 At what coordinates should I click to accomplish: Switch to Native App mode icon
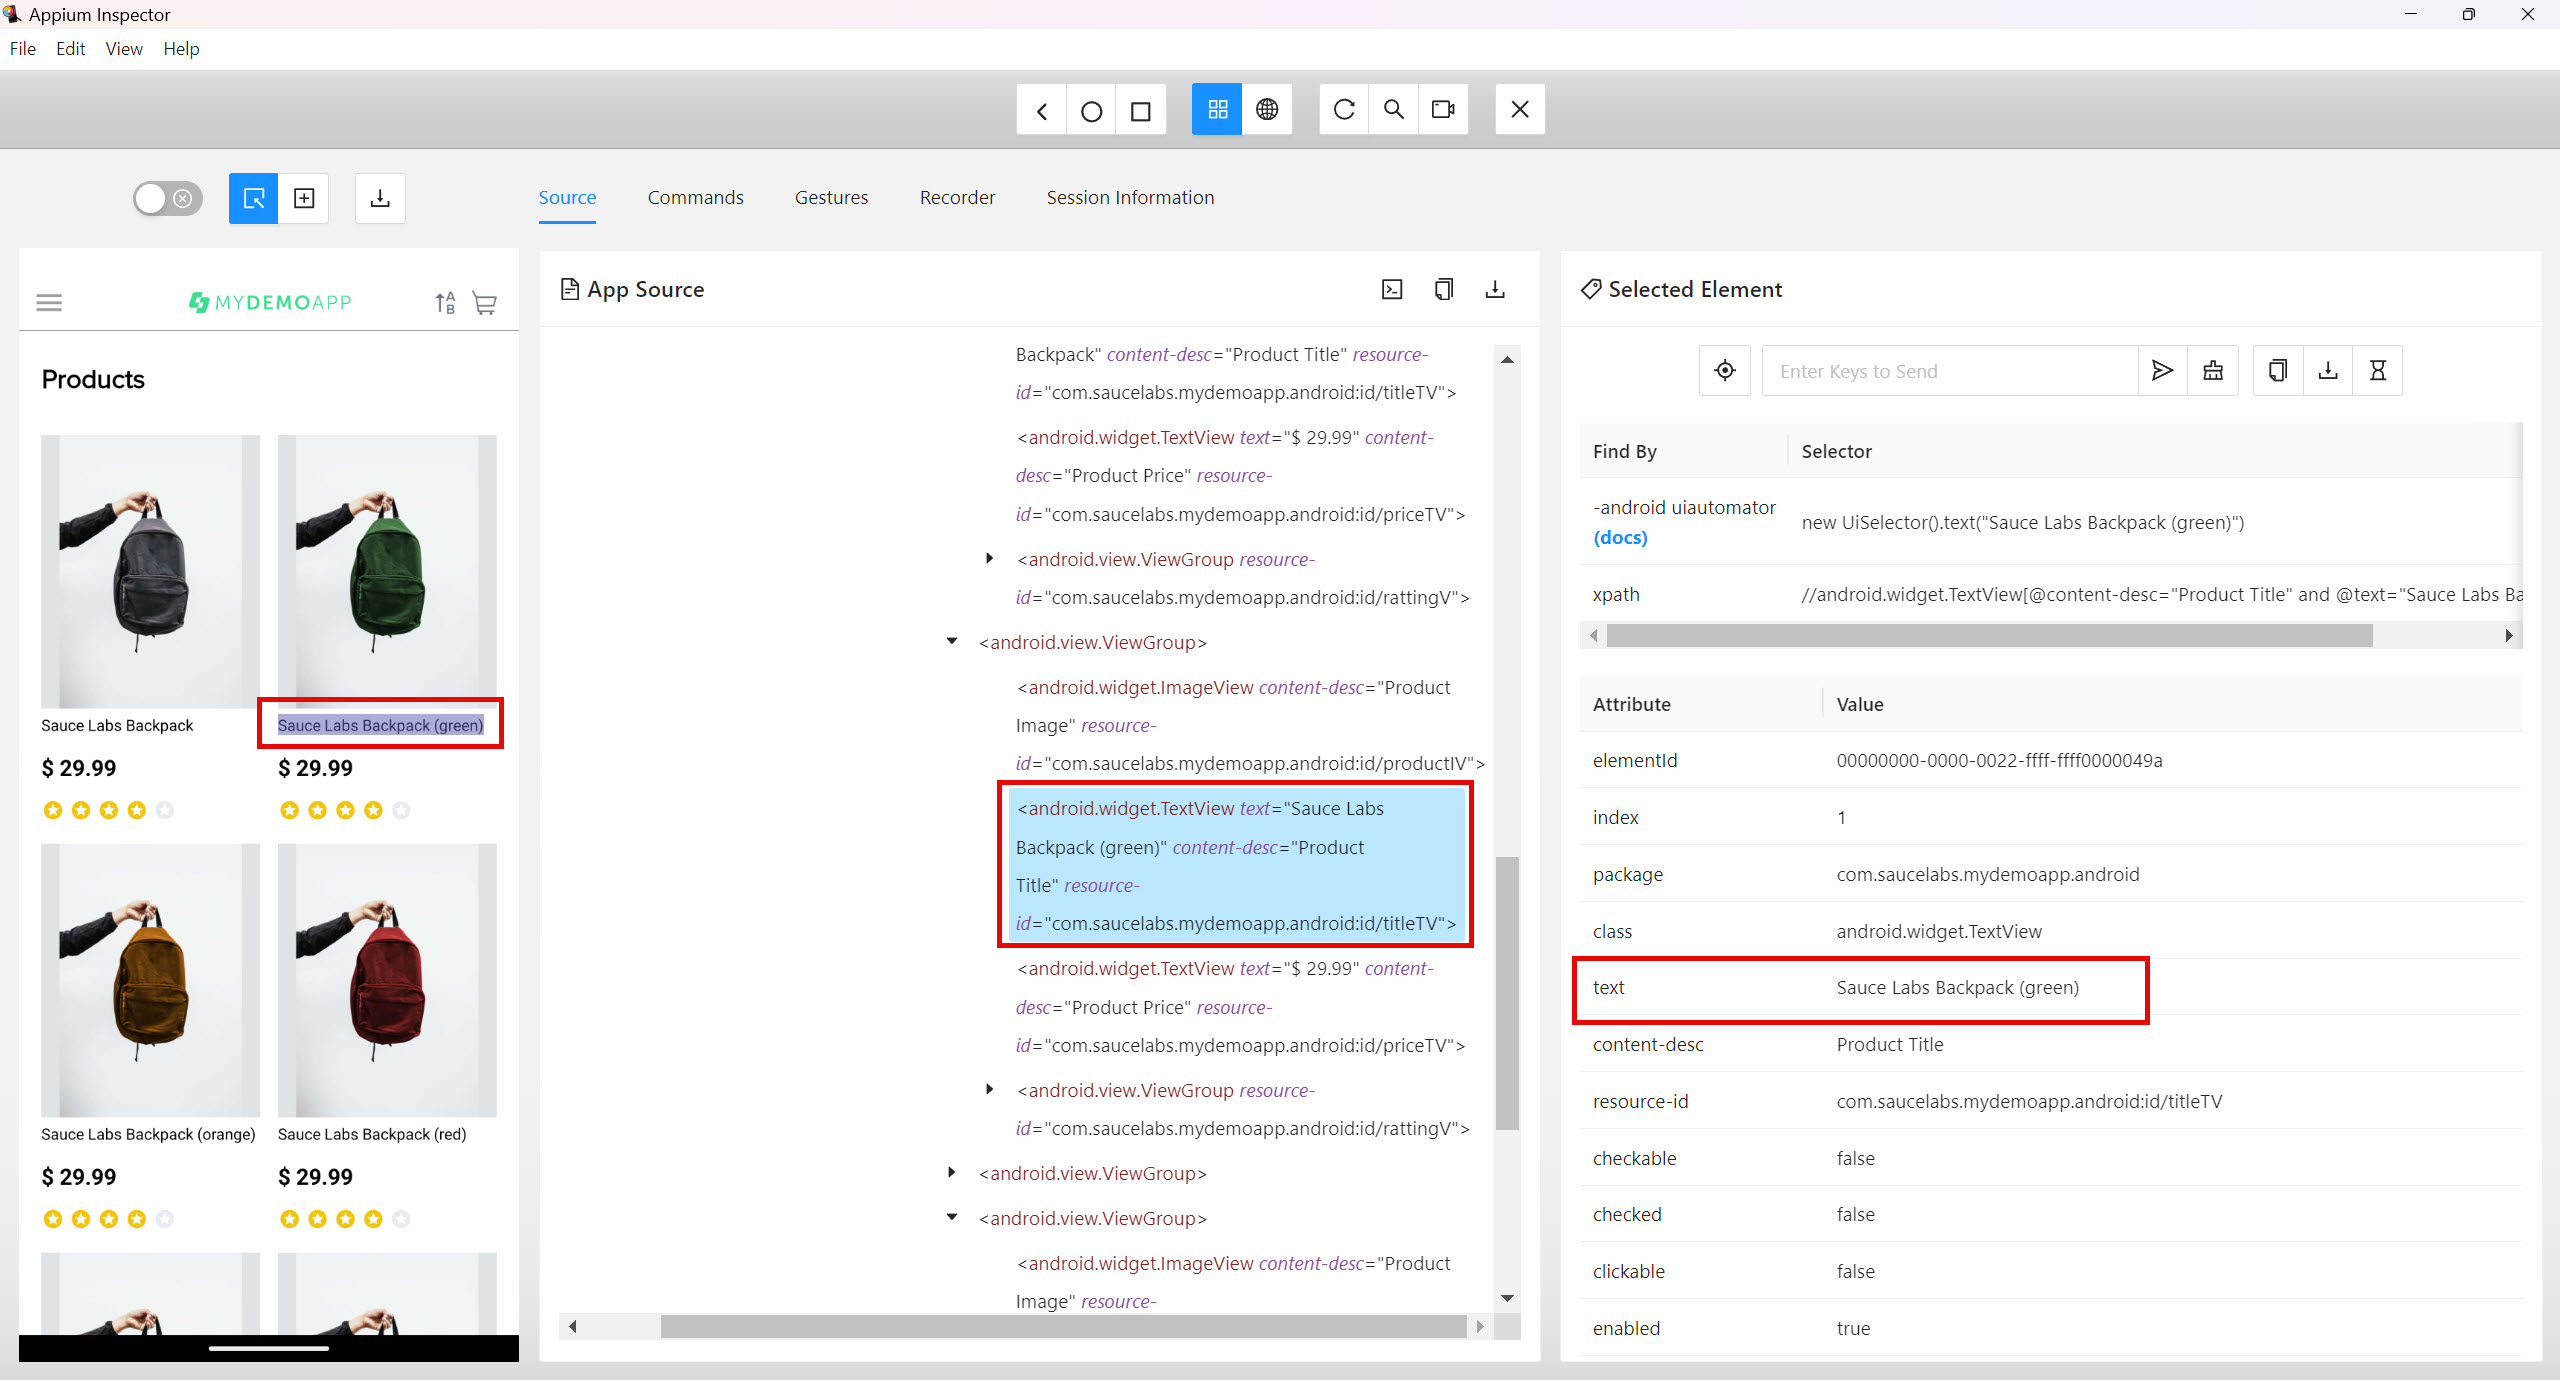[1217, 110]
